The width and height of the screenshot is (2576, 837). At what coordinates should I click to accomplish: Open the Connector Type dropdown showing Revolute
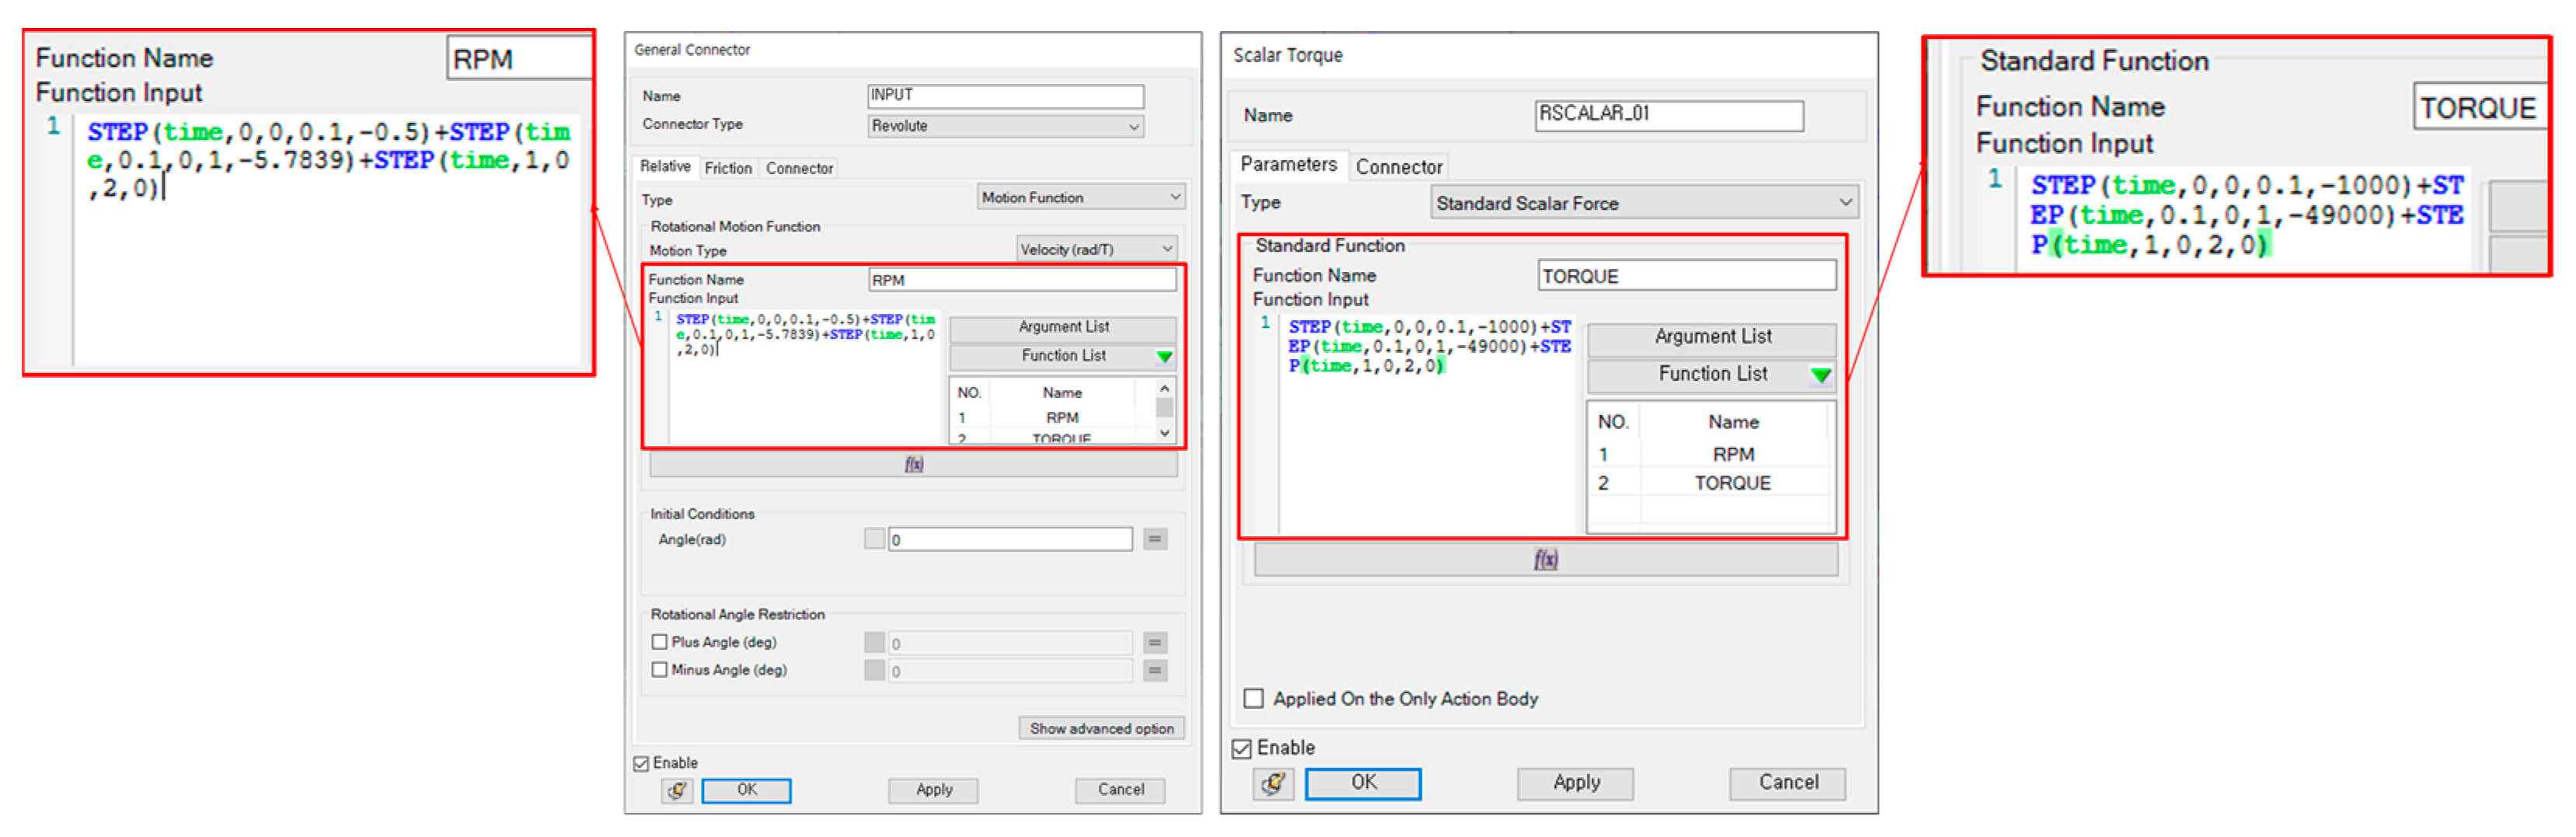click(x=1005, y=127)
